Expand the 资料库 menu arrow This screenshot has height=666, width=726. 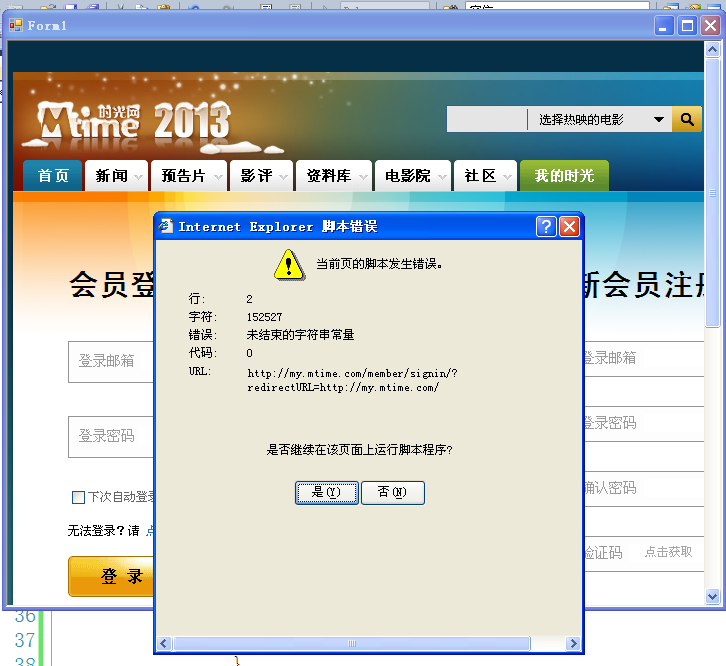point(362,177)
